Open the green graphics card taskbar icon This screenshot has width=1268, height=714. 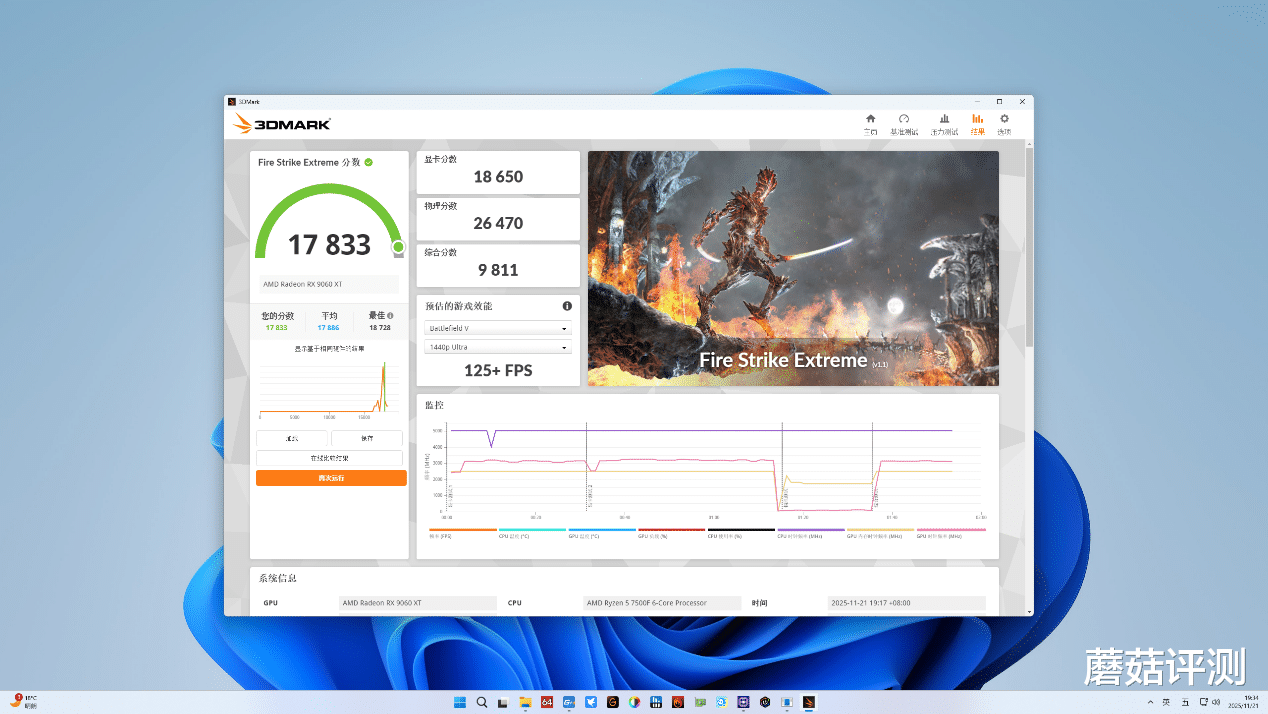(700, 702)
